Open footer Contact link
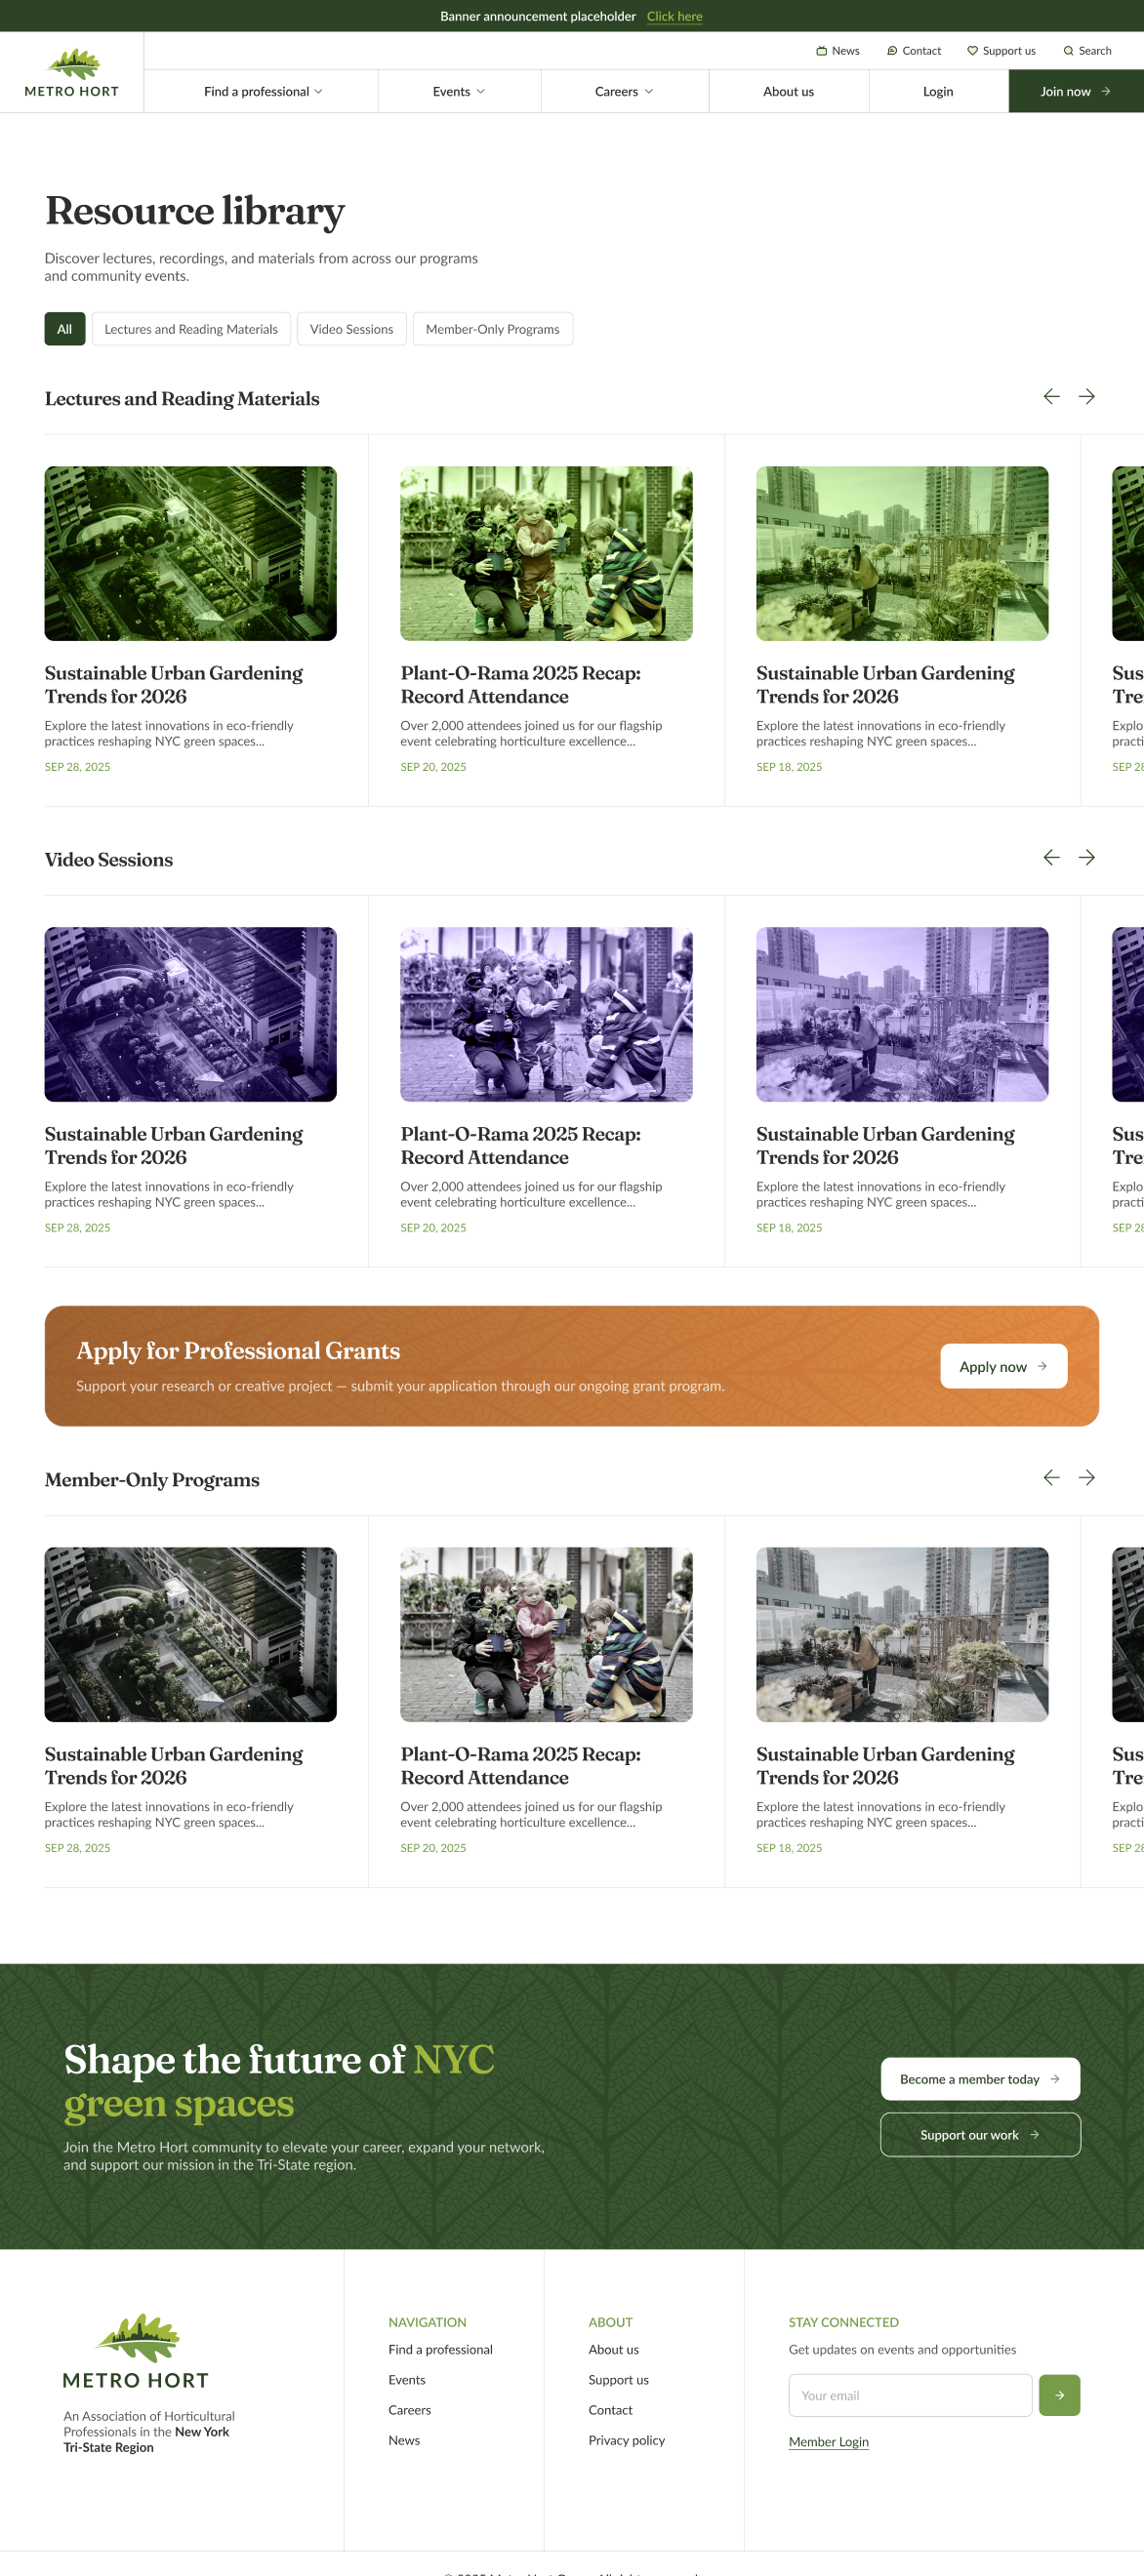The height and width of the screenshot is (2576, 1144). 610,2410
